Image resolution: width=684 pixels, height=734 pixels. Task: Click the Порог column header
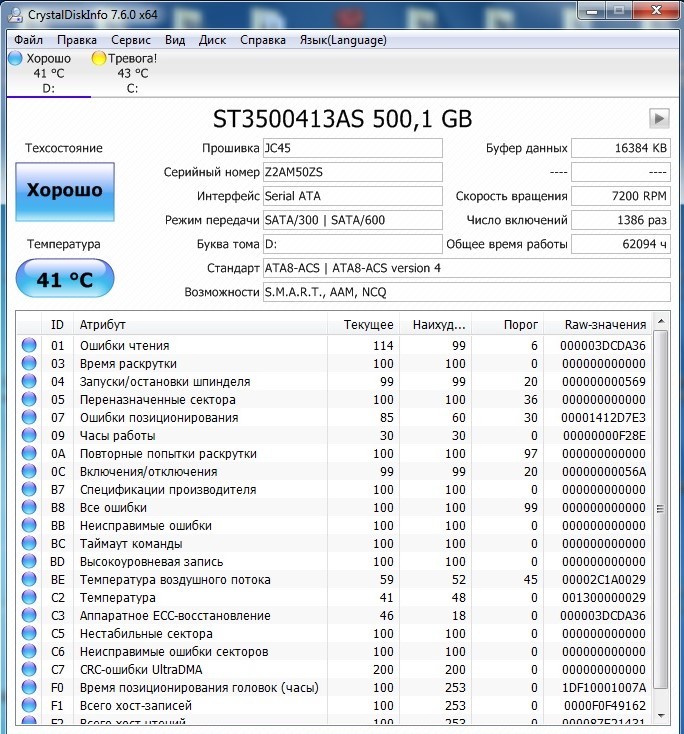(507, 324)
